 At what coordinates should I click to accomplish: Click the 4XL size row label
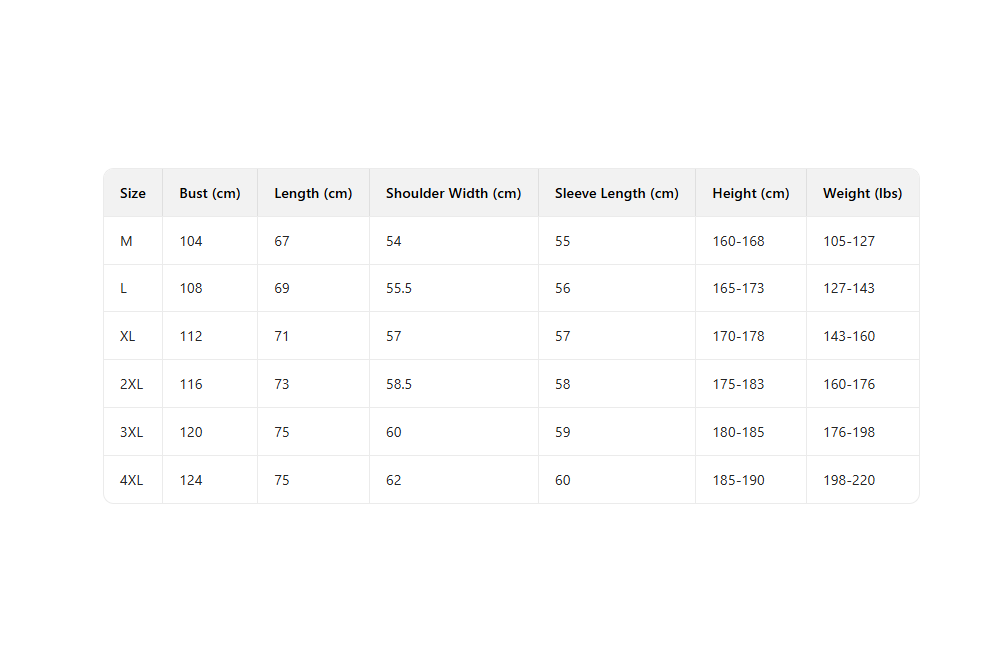pyautogui.click(x=131, y=480)
